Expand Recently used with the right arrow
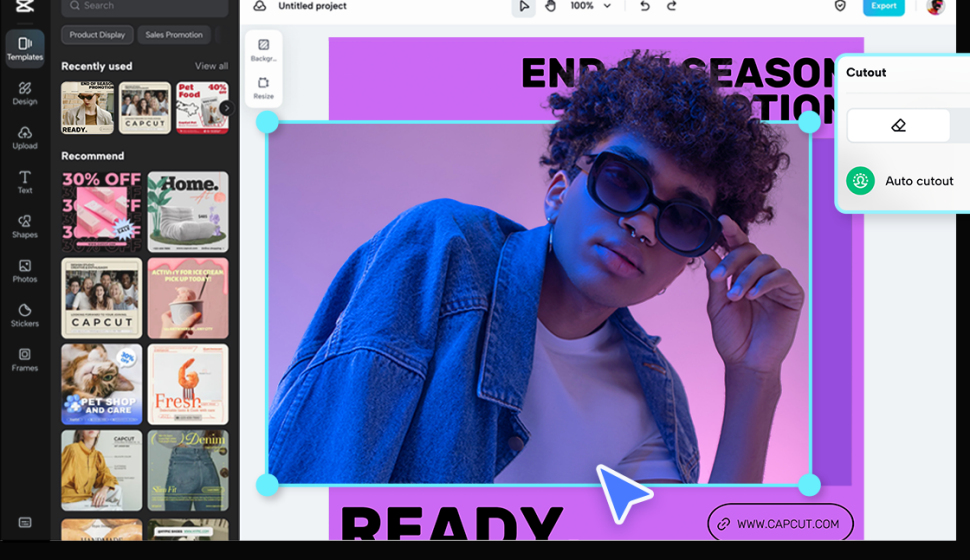The height and width of the screenshot is (560, 970). 226,108
